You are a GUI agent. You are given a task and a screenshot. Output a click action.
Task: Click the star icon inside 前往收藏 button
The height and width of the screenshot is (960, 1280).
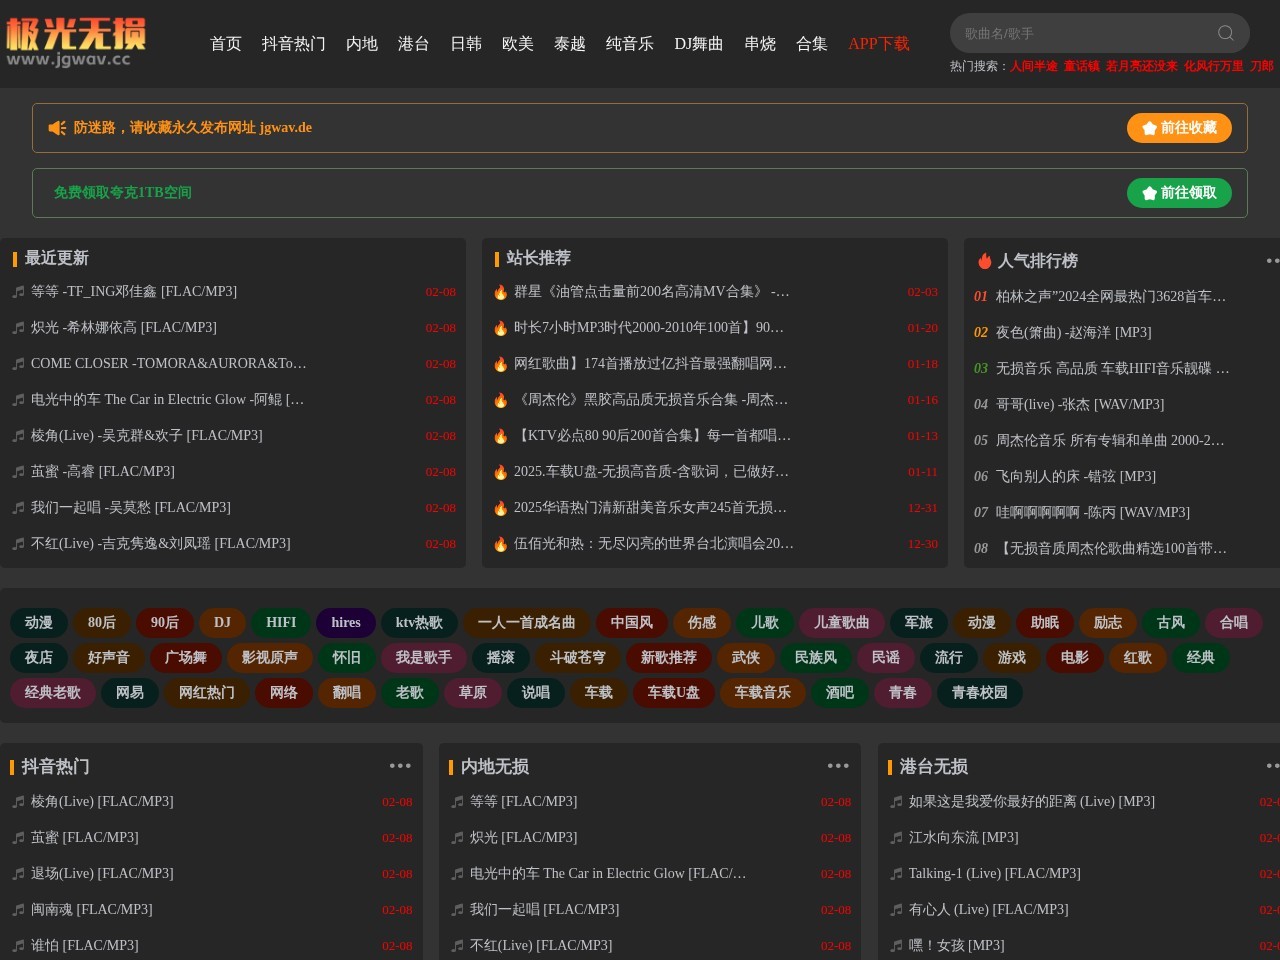1148,128
